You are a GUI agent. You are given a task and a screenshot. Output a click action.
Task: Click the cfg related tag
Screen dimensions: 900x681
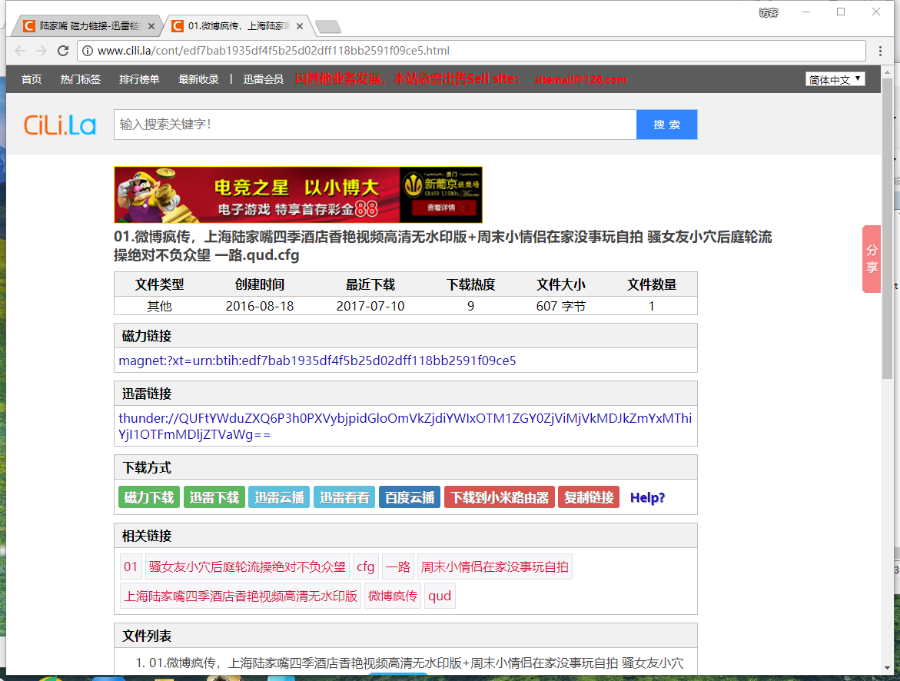[x=365, y=567]
